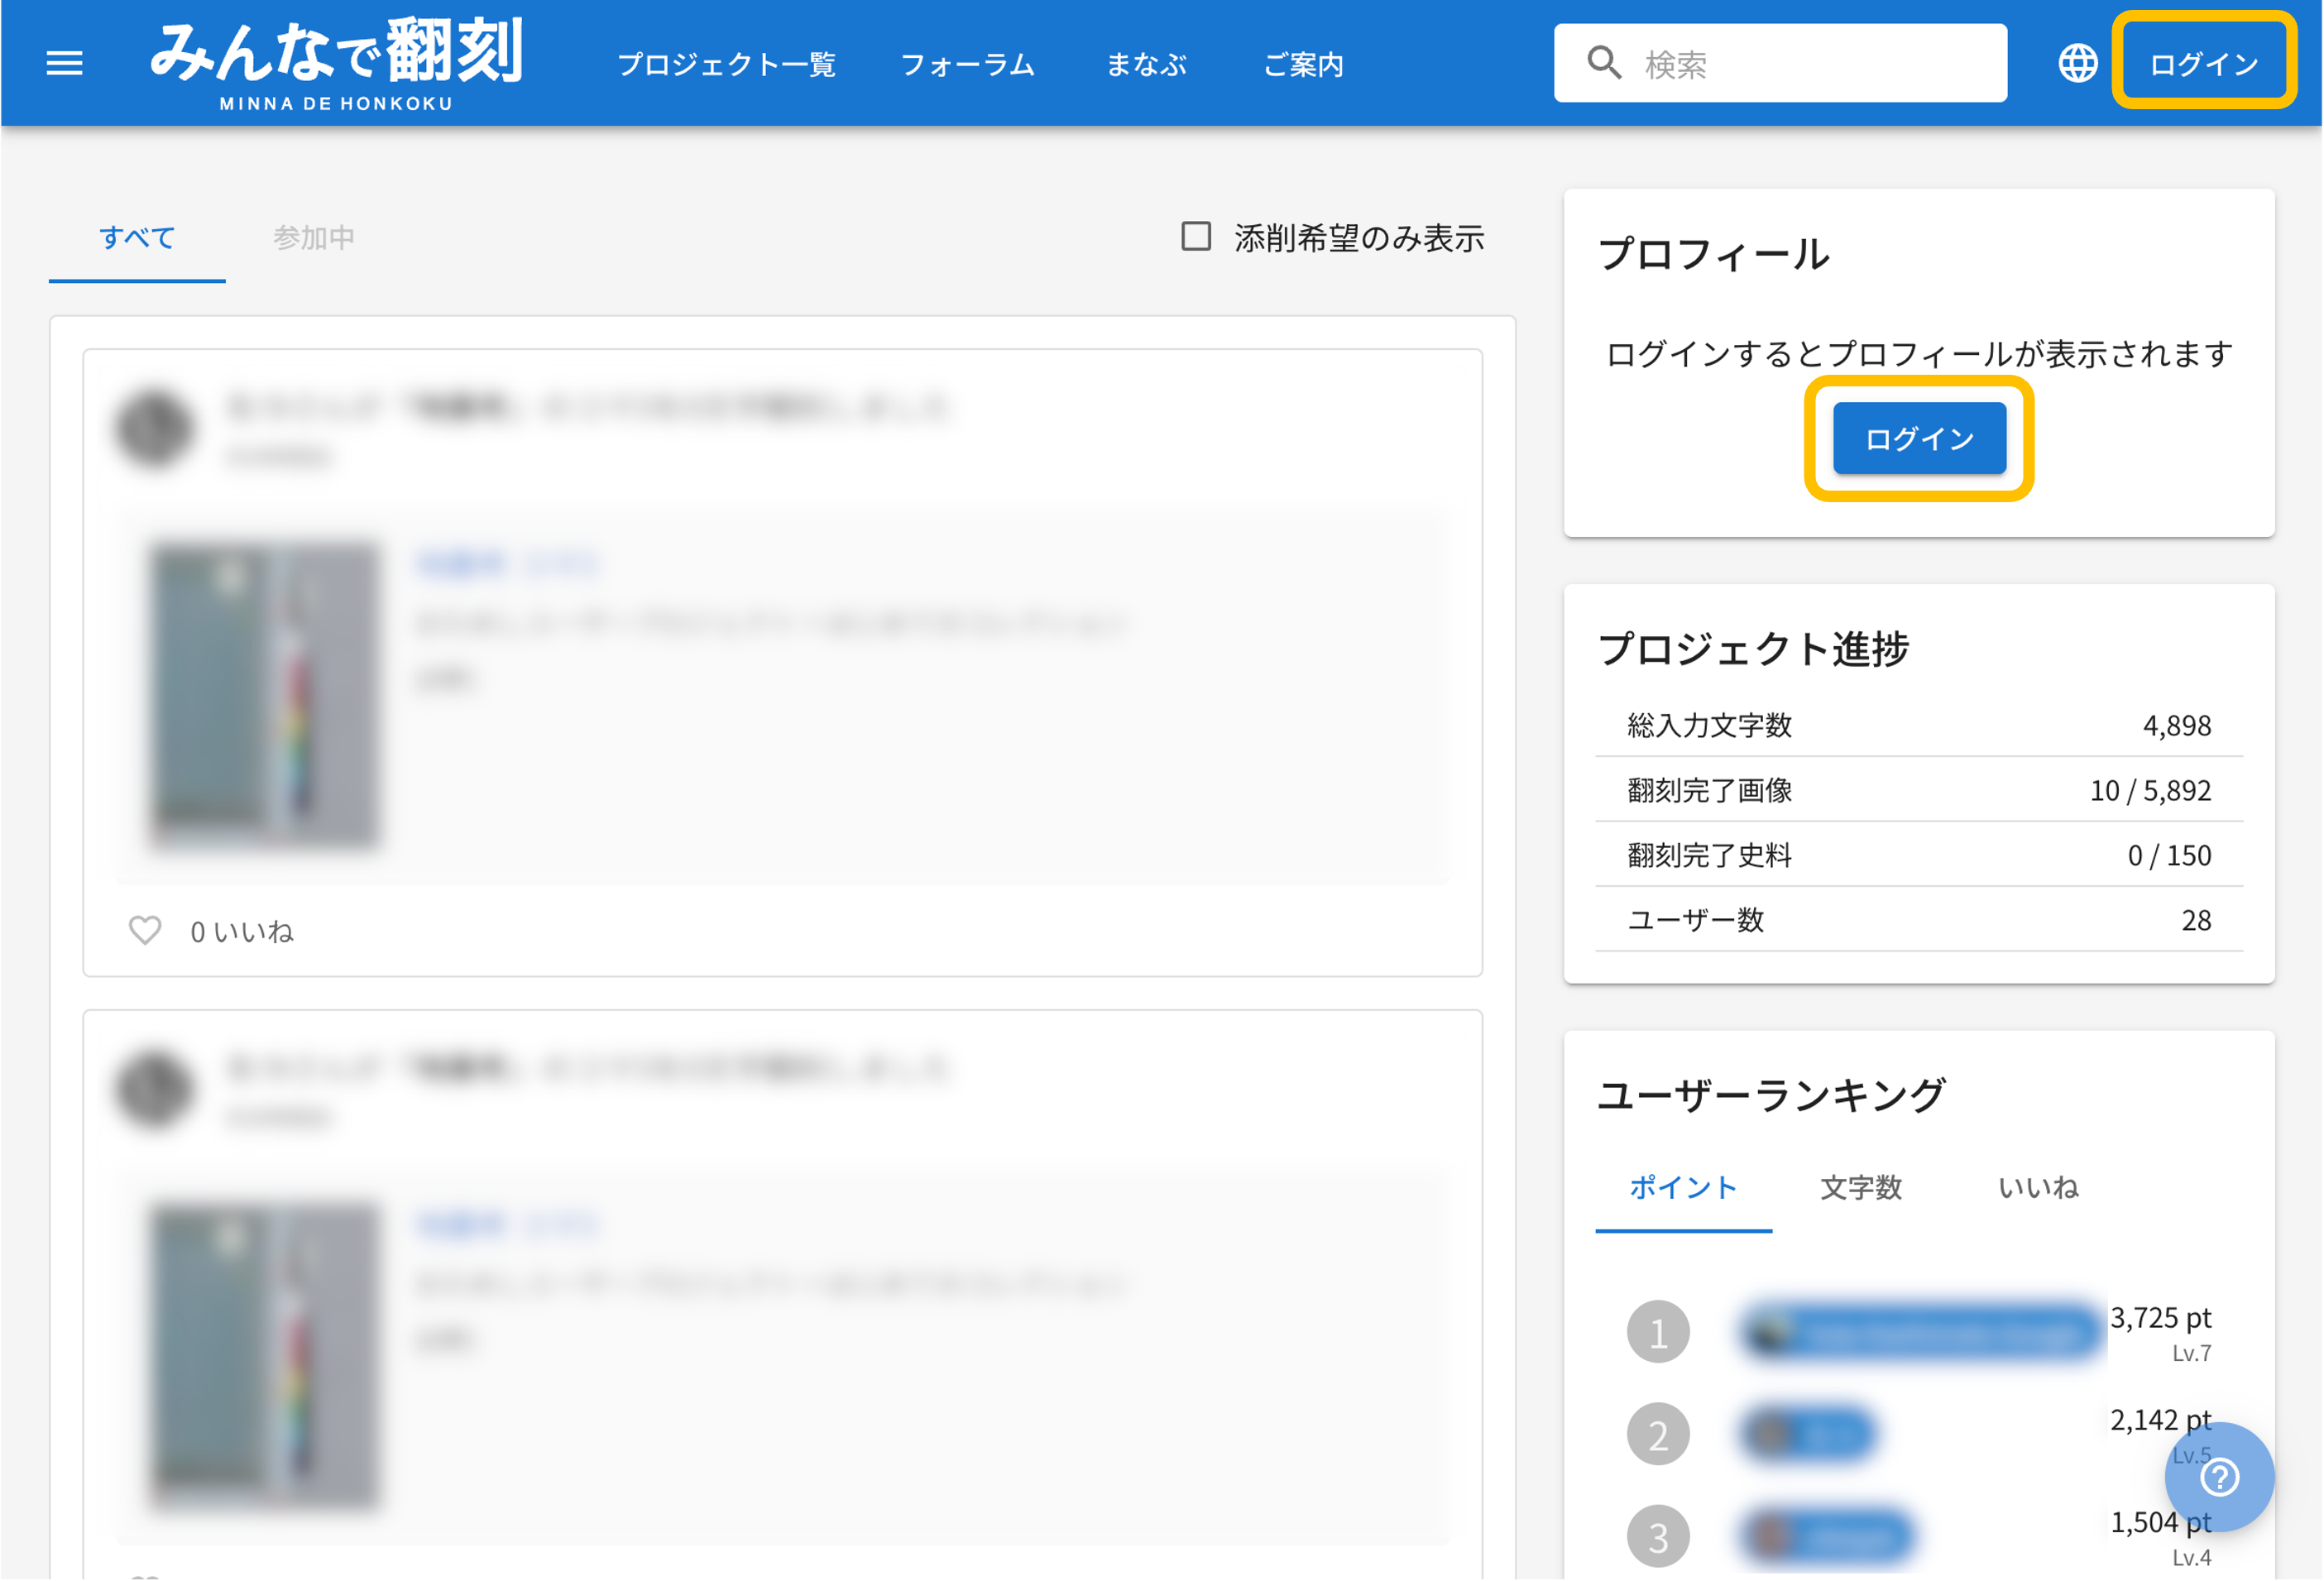Open the globe language selector
This screenshot has width=2324, height=1581.
point(2077,64)
